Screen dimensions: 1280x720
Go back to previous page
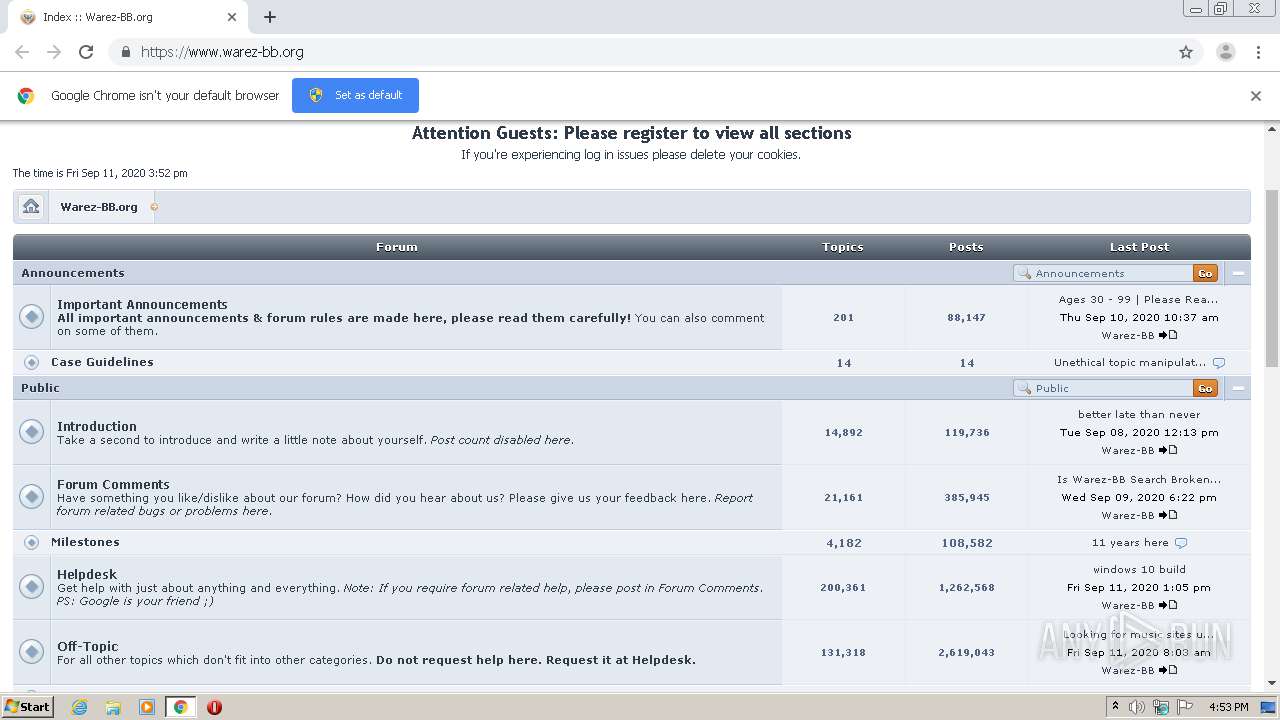click(22, 52)
